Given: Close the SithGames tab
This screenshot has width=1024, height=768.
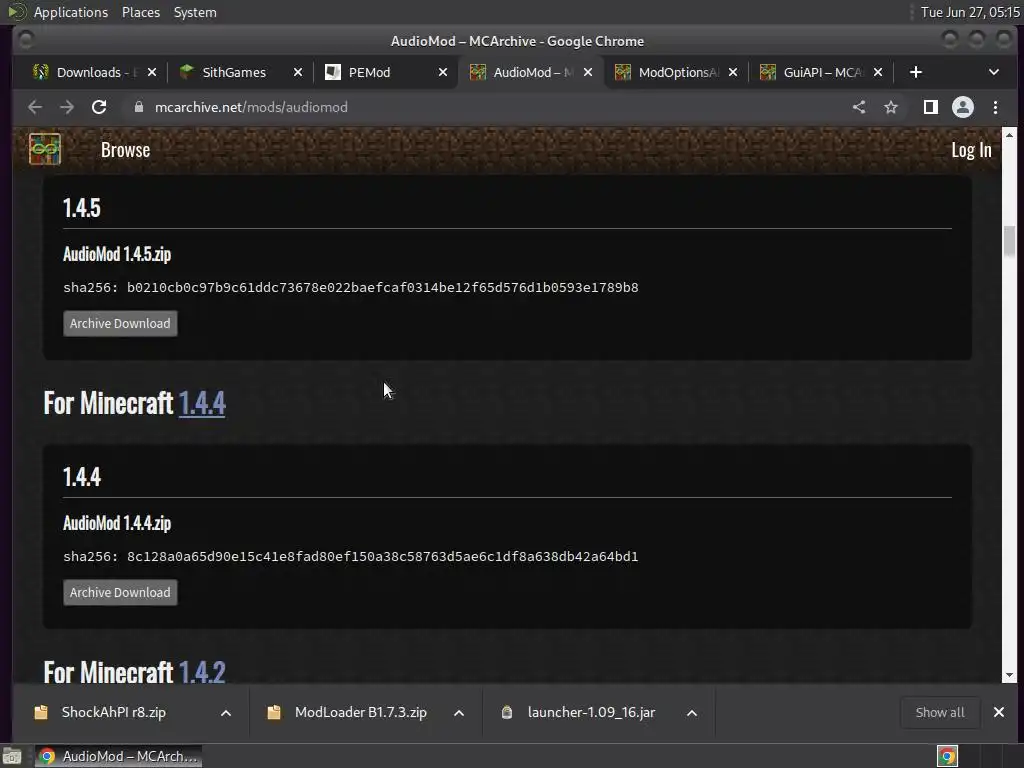Looking at the screenshot, I should [298, 72].
